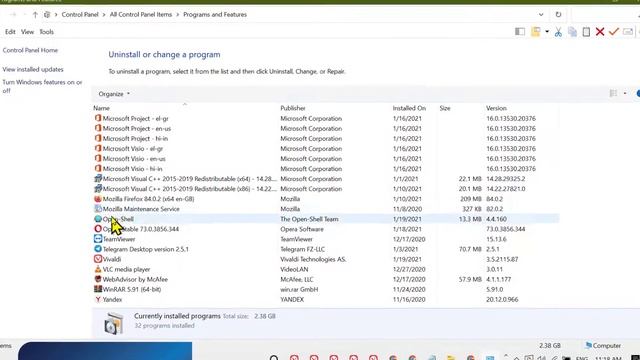Screen dimensions: 640x360
Task: Click the Copy icon in the toolbar
Action: (x=572, y=32)
